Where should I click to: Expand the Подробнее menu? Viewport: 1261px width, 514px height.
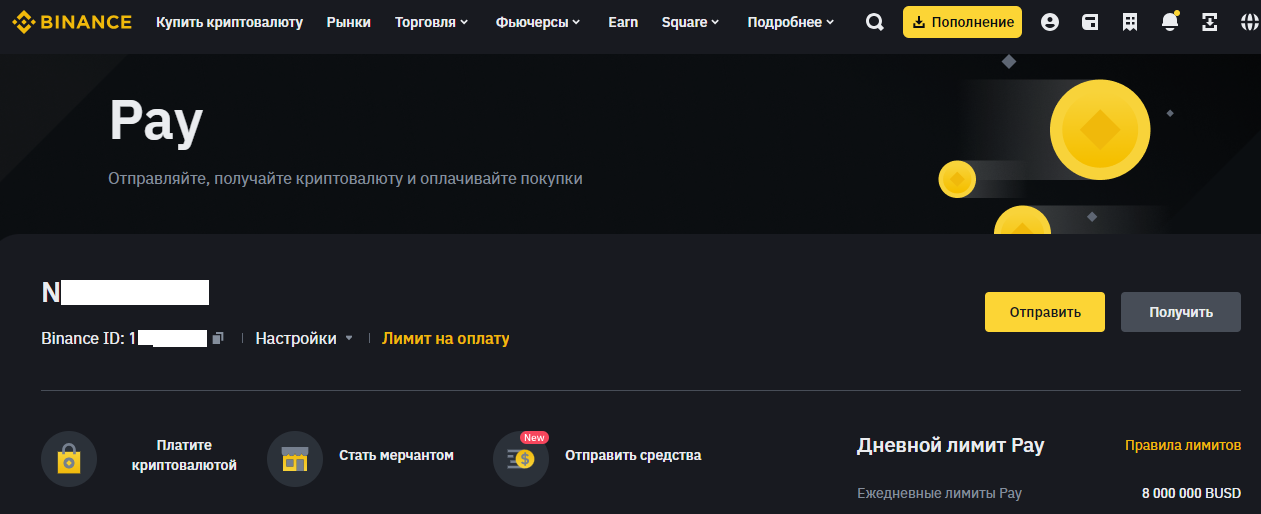790,22
